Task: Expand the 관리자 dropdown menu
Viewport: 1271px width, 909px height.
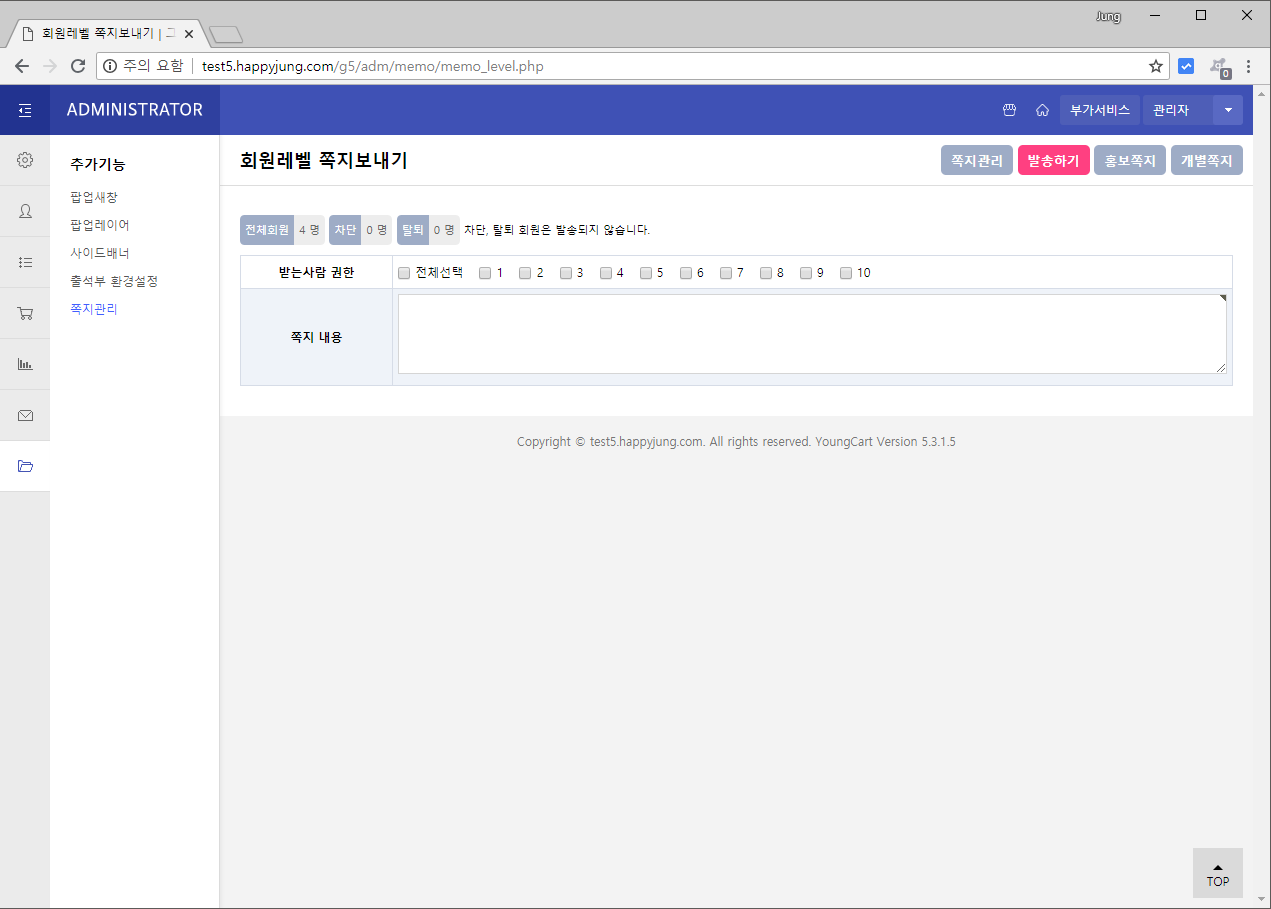Action: pyautogui.click(x=1227, y=109)
